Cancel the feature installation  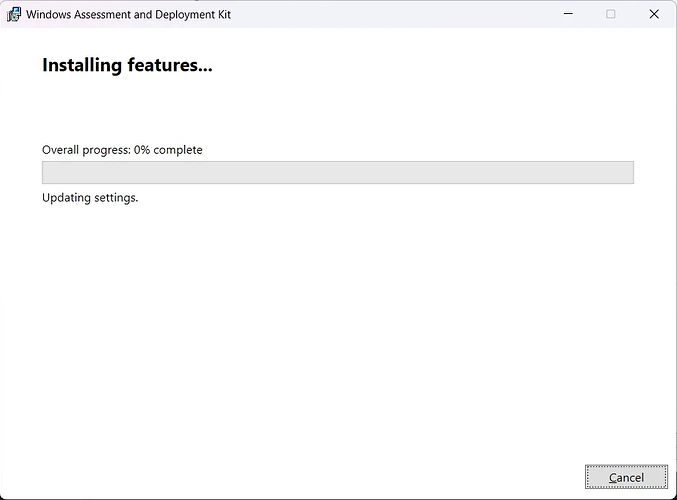point(626,477)
